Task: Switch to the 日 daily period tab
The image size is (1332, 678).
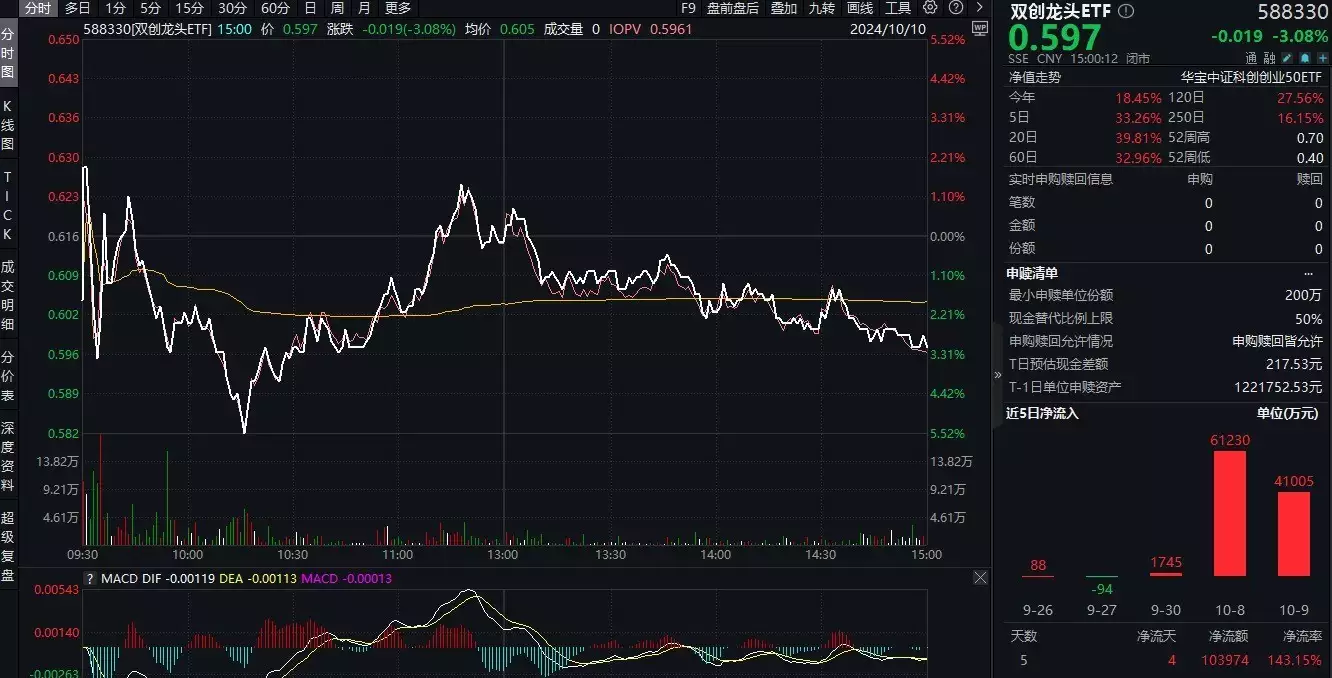Action: click(310, 8)
